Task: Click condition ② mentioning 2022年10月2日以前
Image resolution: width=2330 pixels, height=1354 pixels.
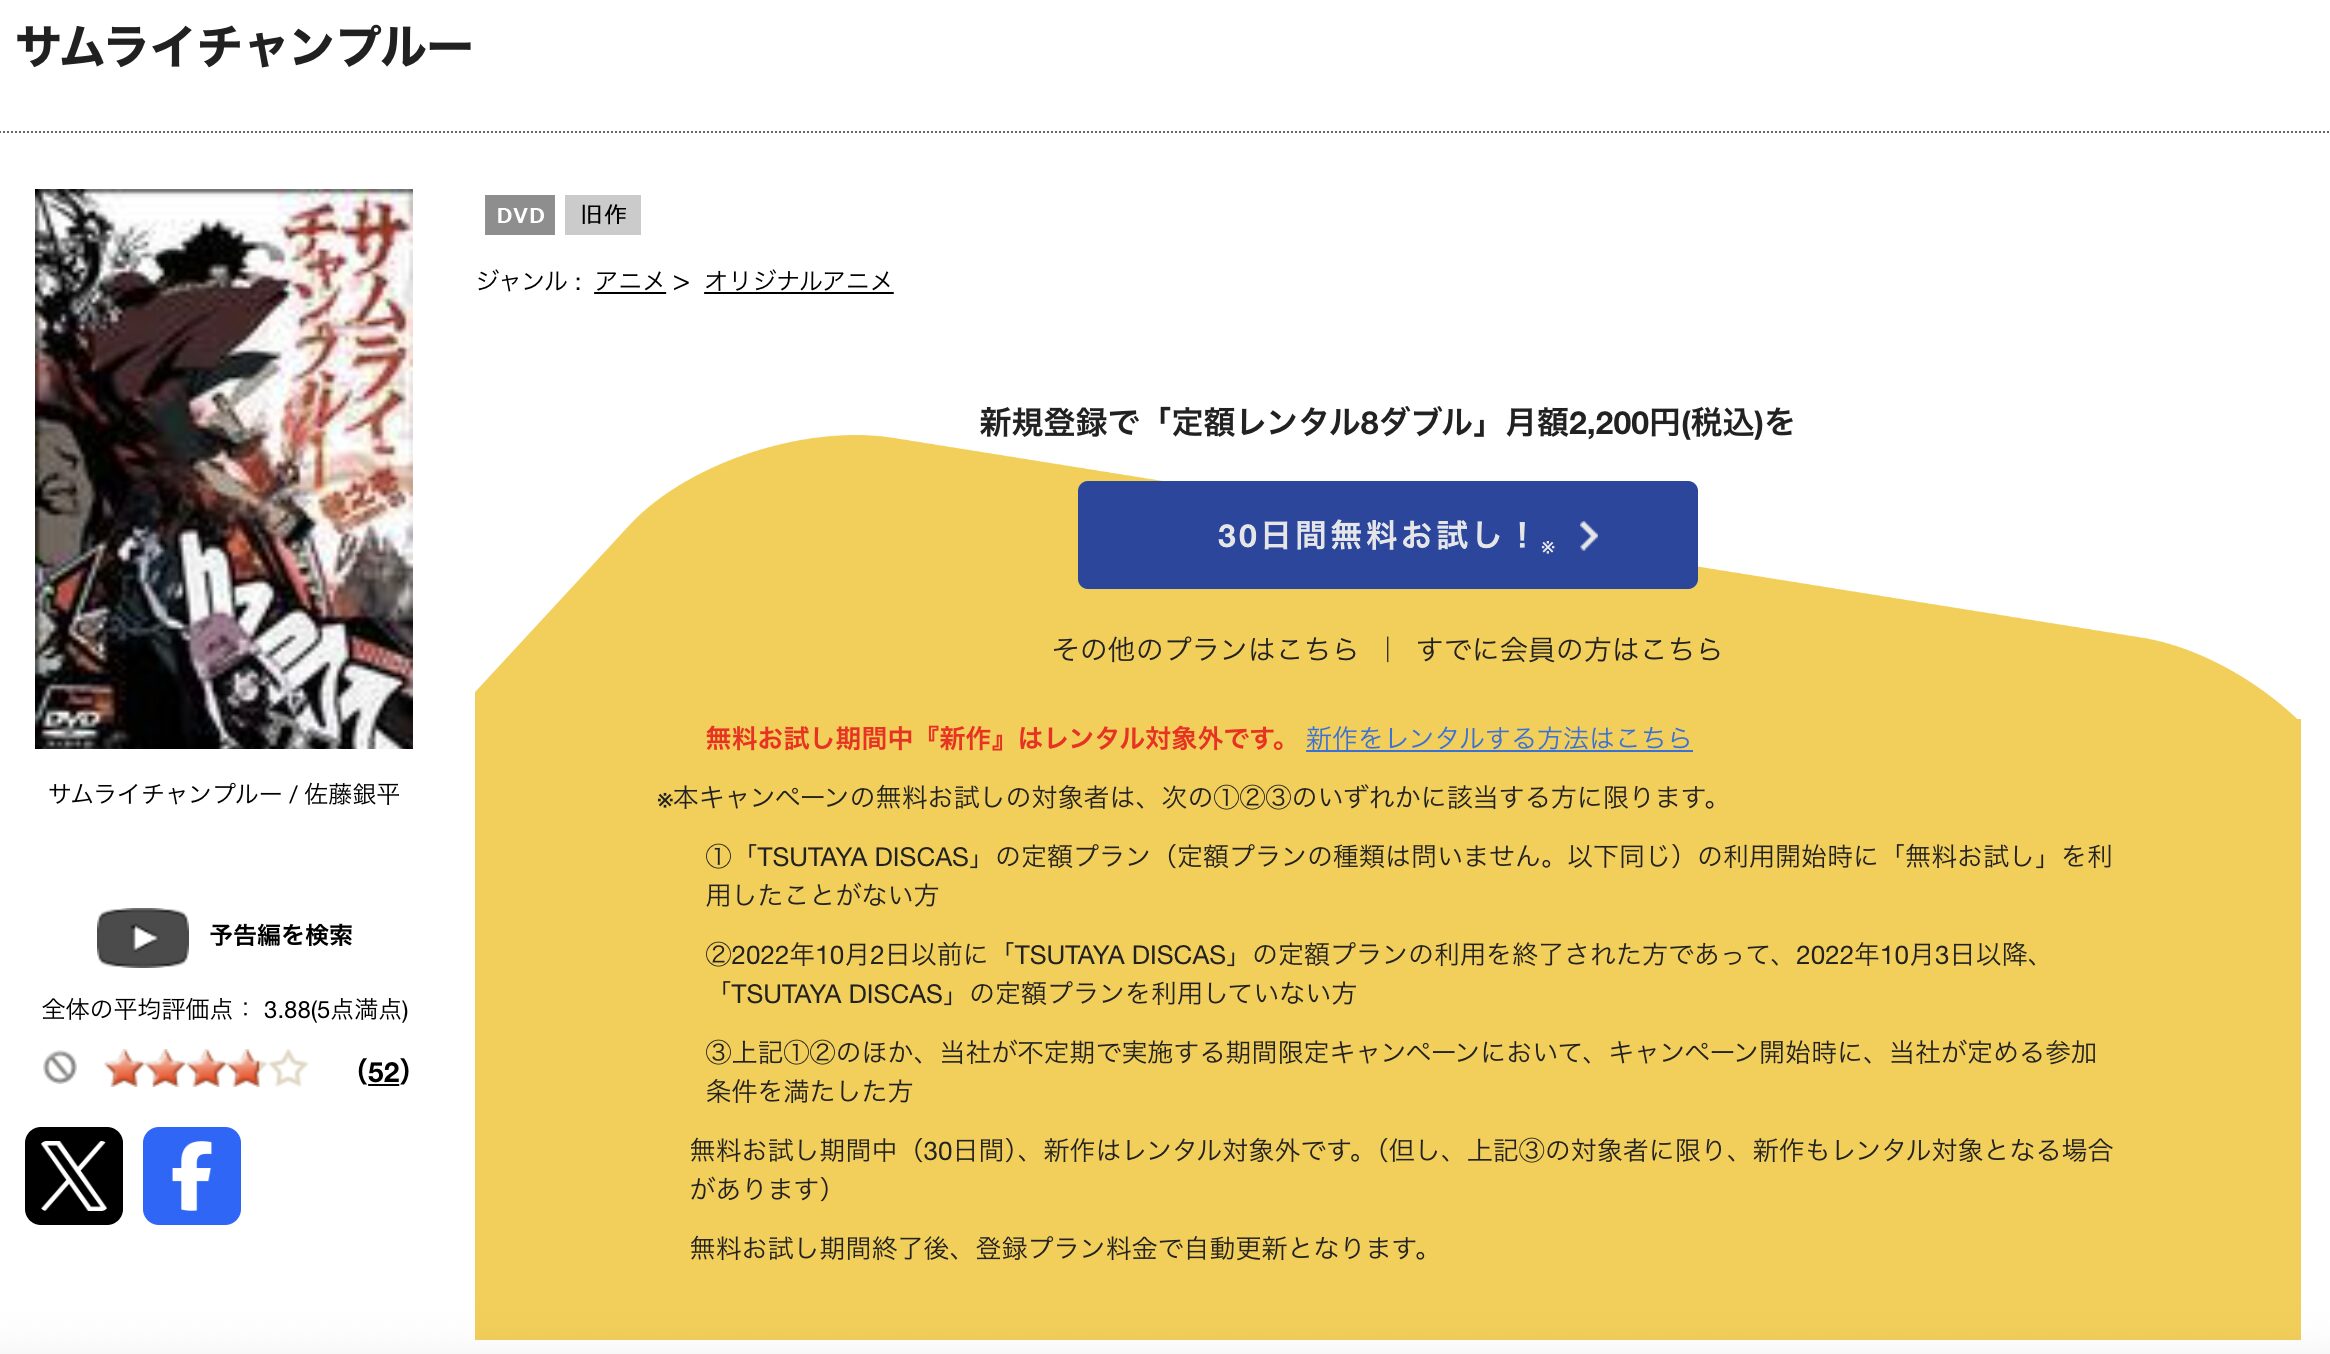Action: [1375, 973]
